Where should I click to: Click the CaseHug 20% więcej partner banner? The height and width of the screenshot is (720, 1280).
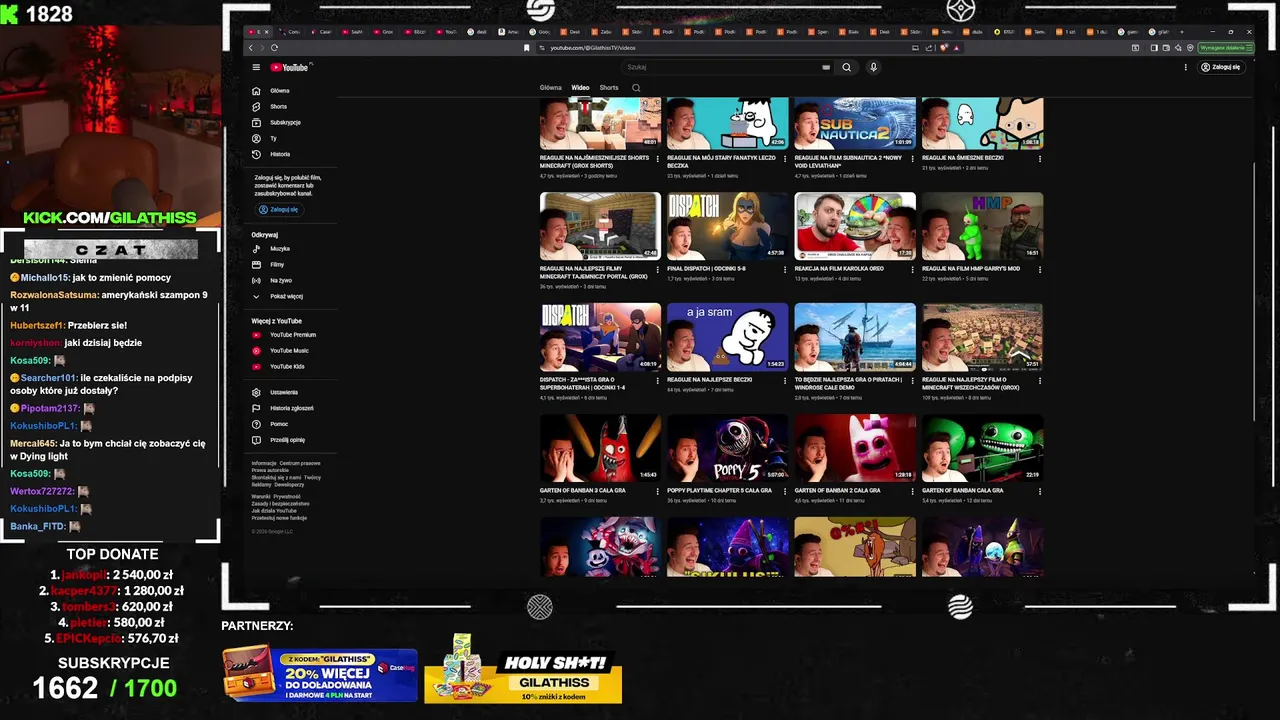click(320, 675)
